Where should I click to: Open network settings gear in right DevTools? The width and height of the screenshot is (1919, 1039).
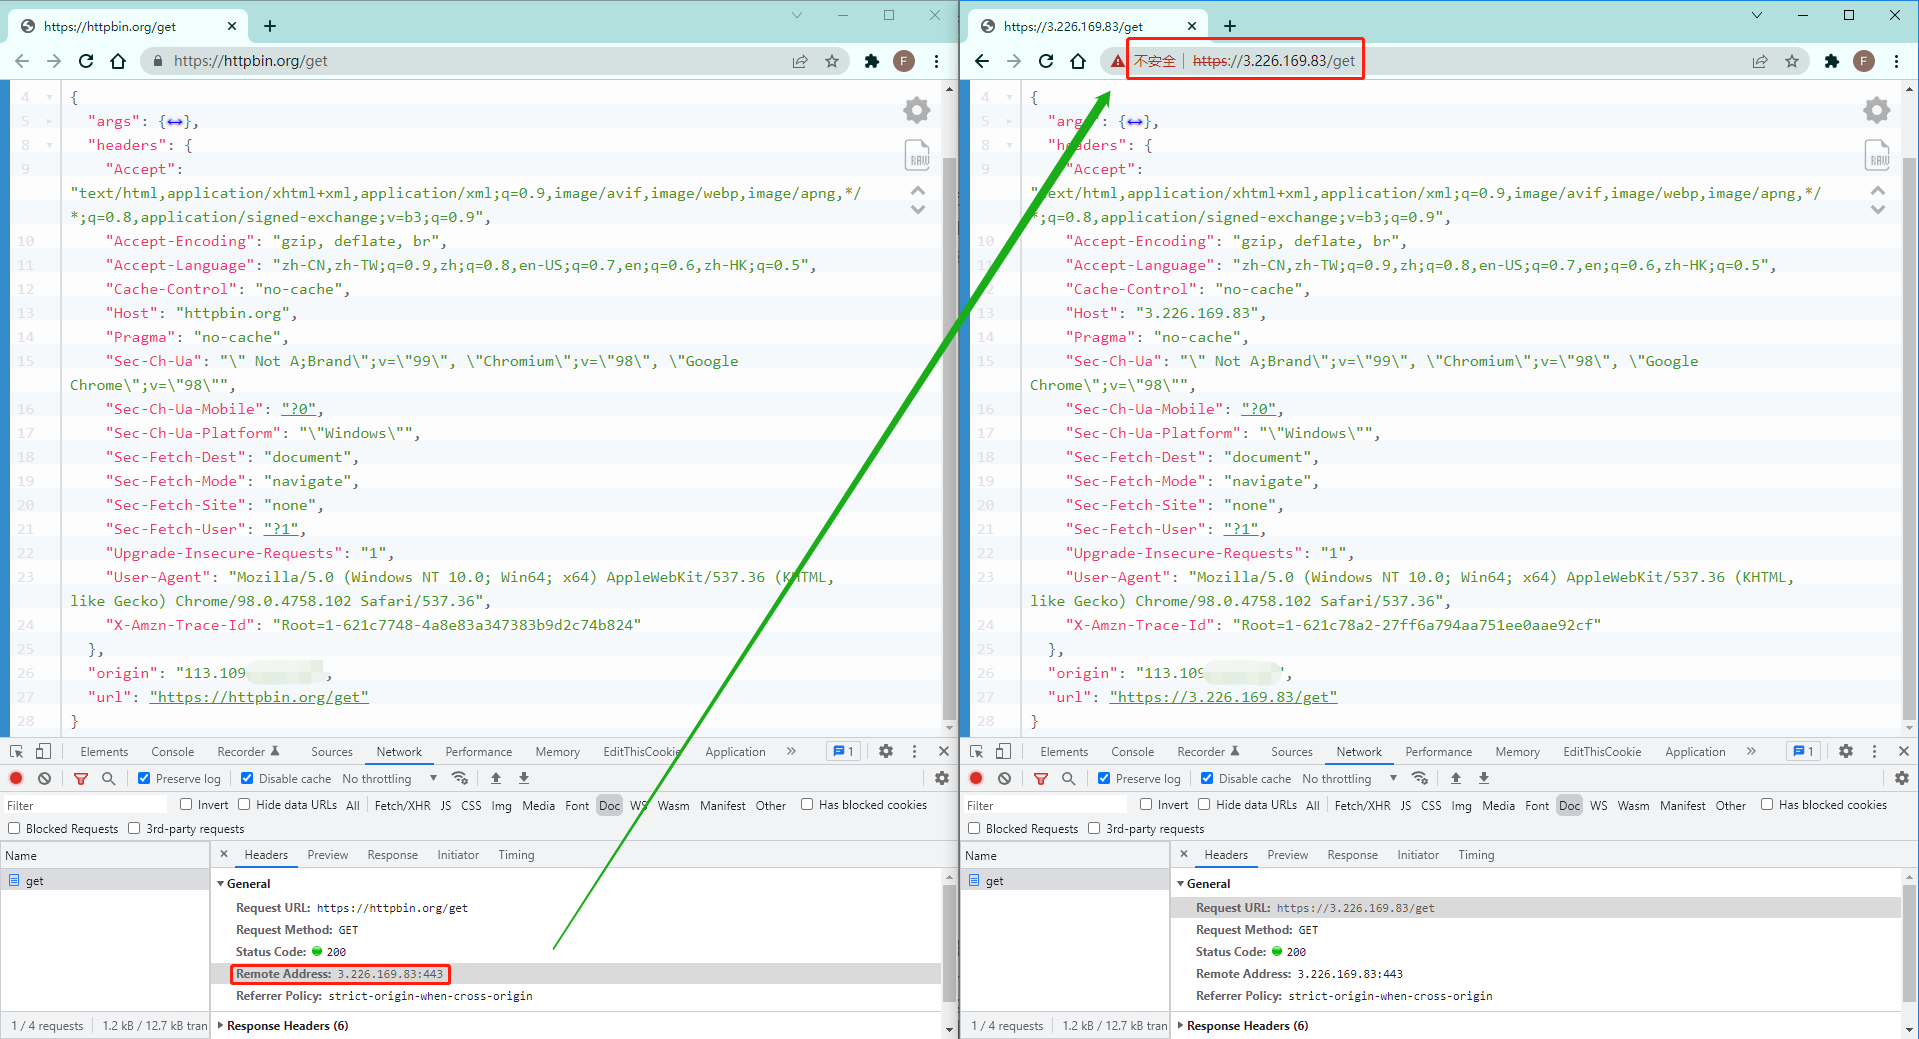pyautogui.click(x=1902, y=778)
